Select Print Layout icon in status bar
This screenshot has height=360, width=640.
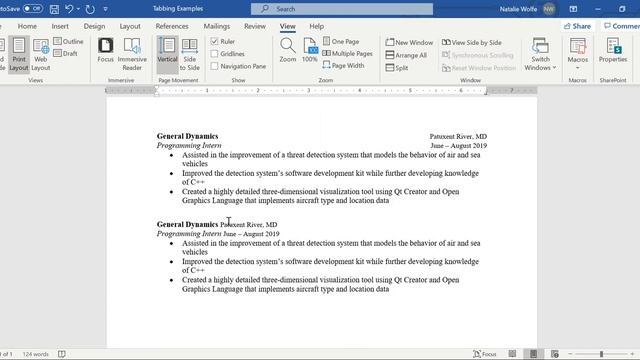coord(533,354)
